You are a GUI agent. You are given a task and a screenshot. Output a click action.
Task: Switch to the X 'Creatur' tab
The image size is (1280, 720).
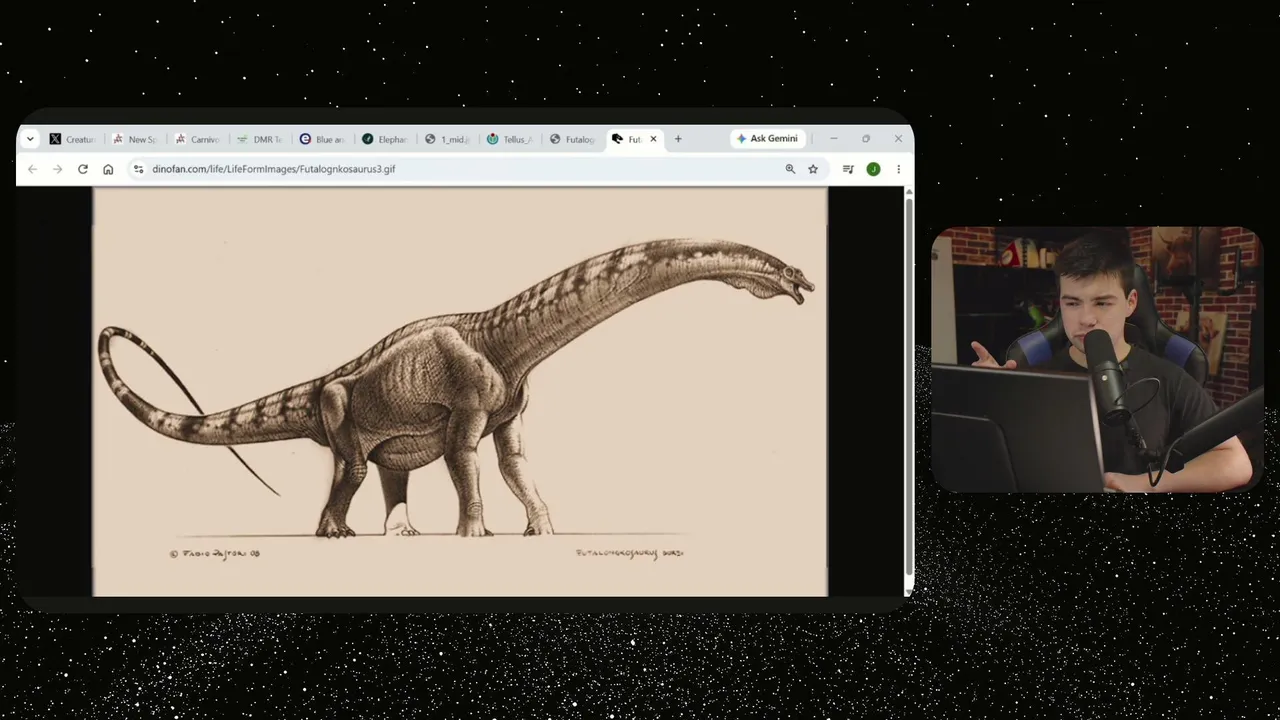(73, 139)
